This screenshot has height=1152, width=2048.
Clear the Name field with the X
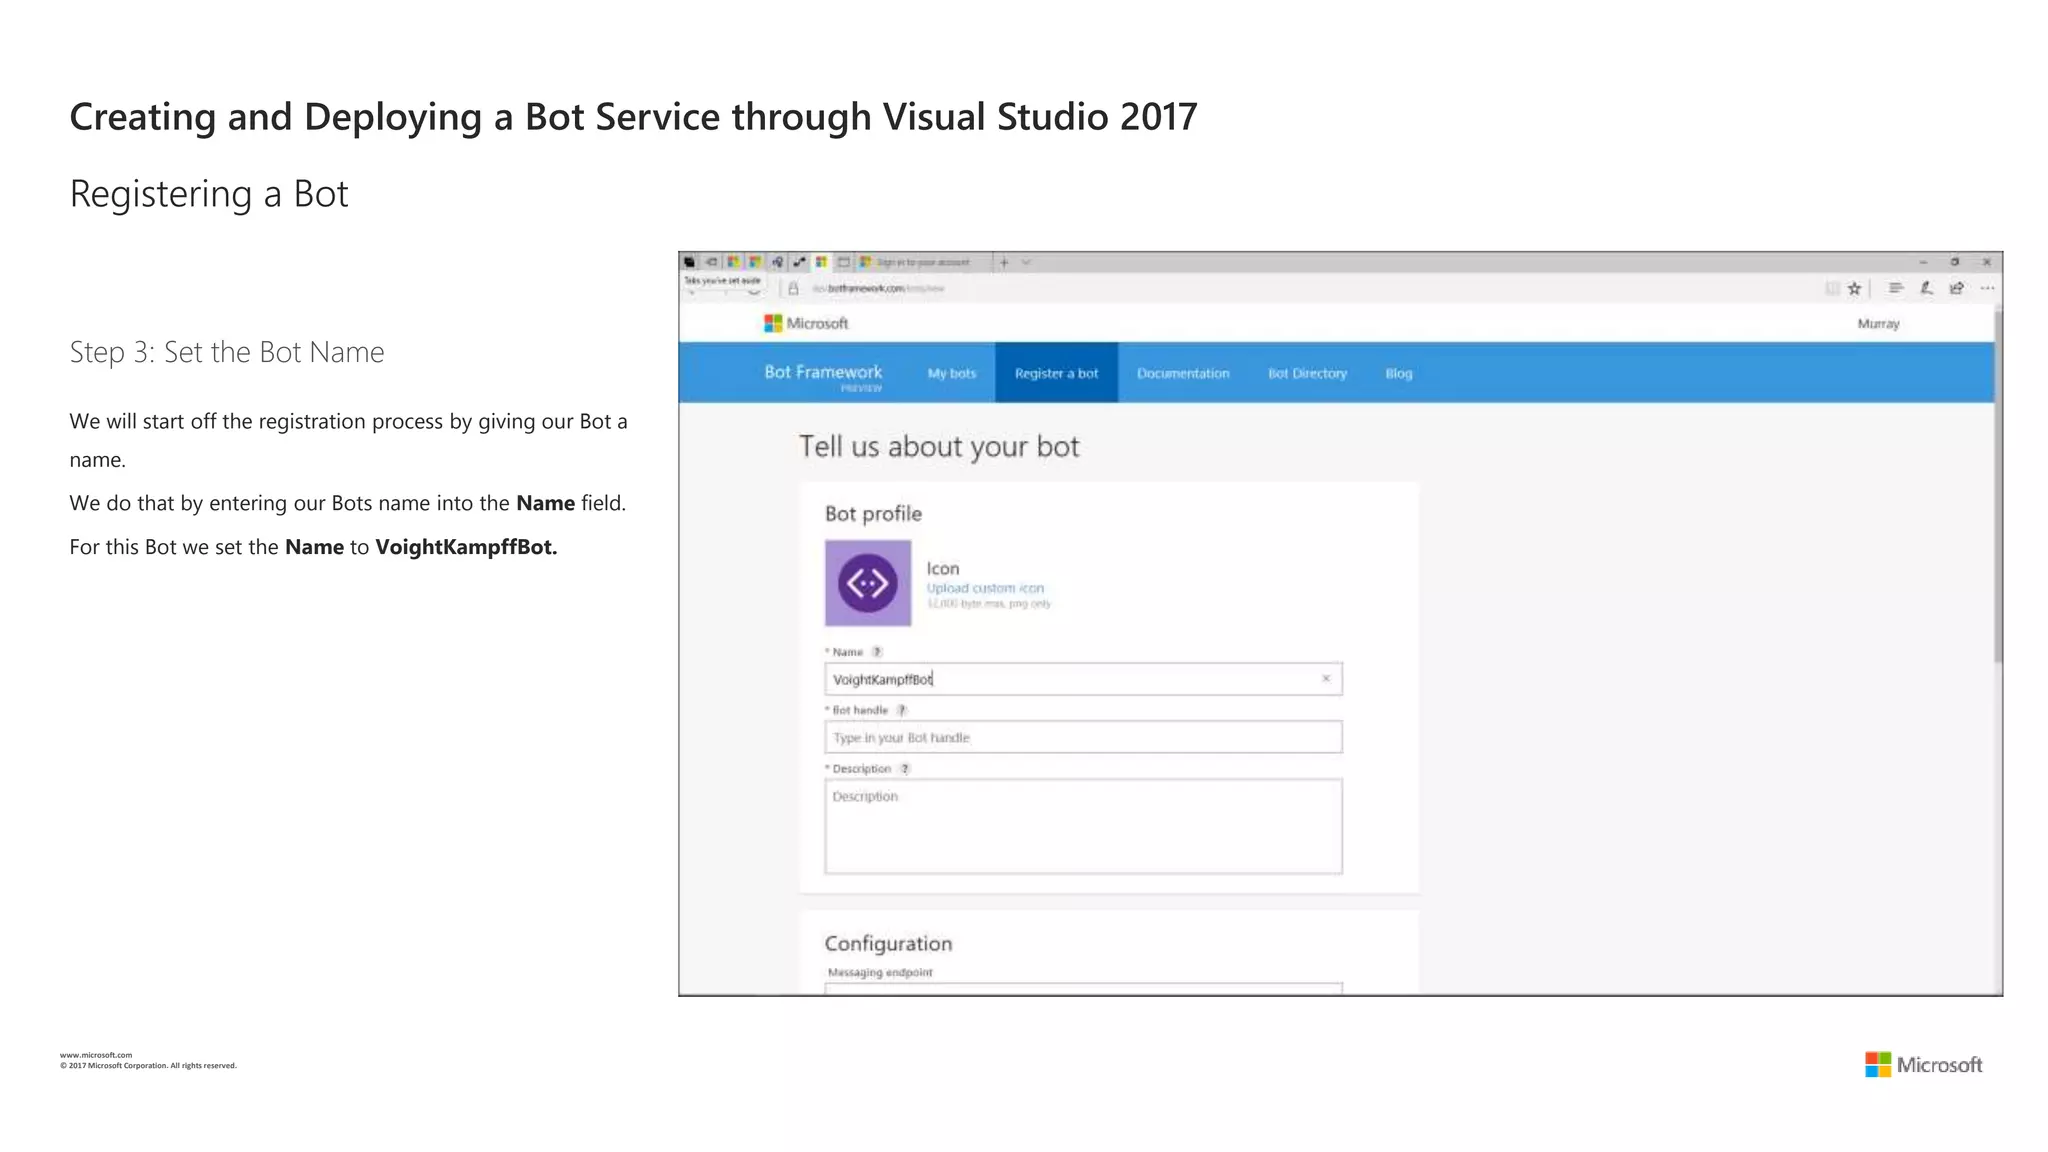(1326, 679)
